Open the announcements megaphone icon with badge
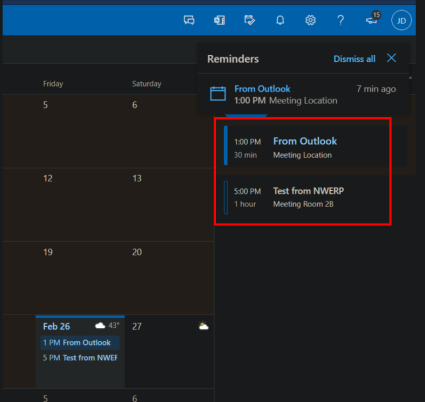Viewport: 425px width, 402px height. (372, 19)
